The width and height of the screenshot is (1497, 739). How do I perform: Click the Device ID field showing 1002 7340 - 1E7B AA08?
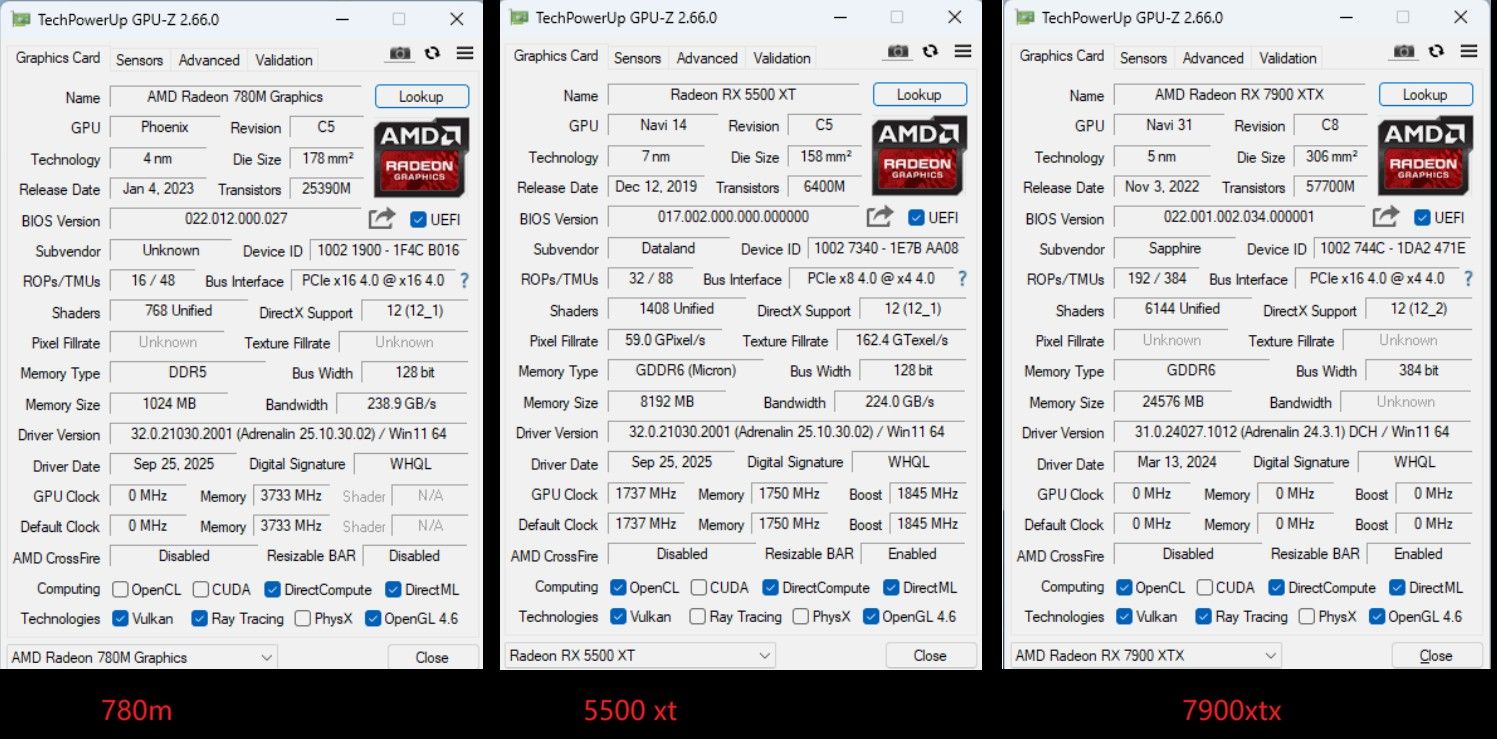pos(886,248)
